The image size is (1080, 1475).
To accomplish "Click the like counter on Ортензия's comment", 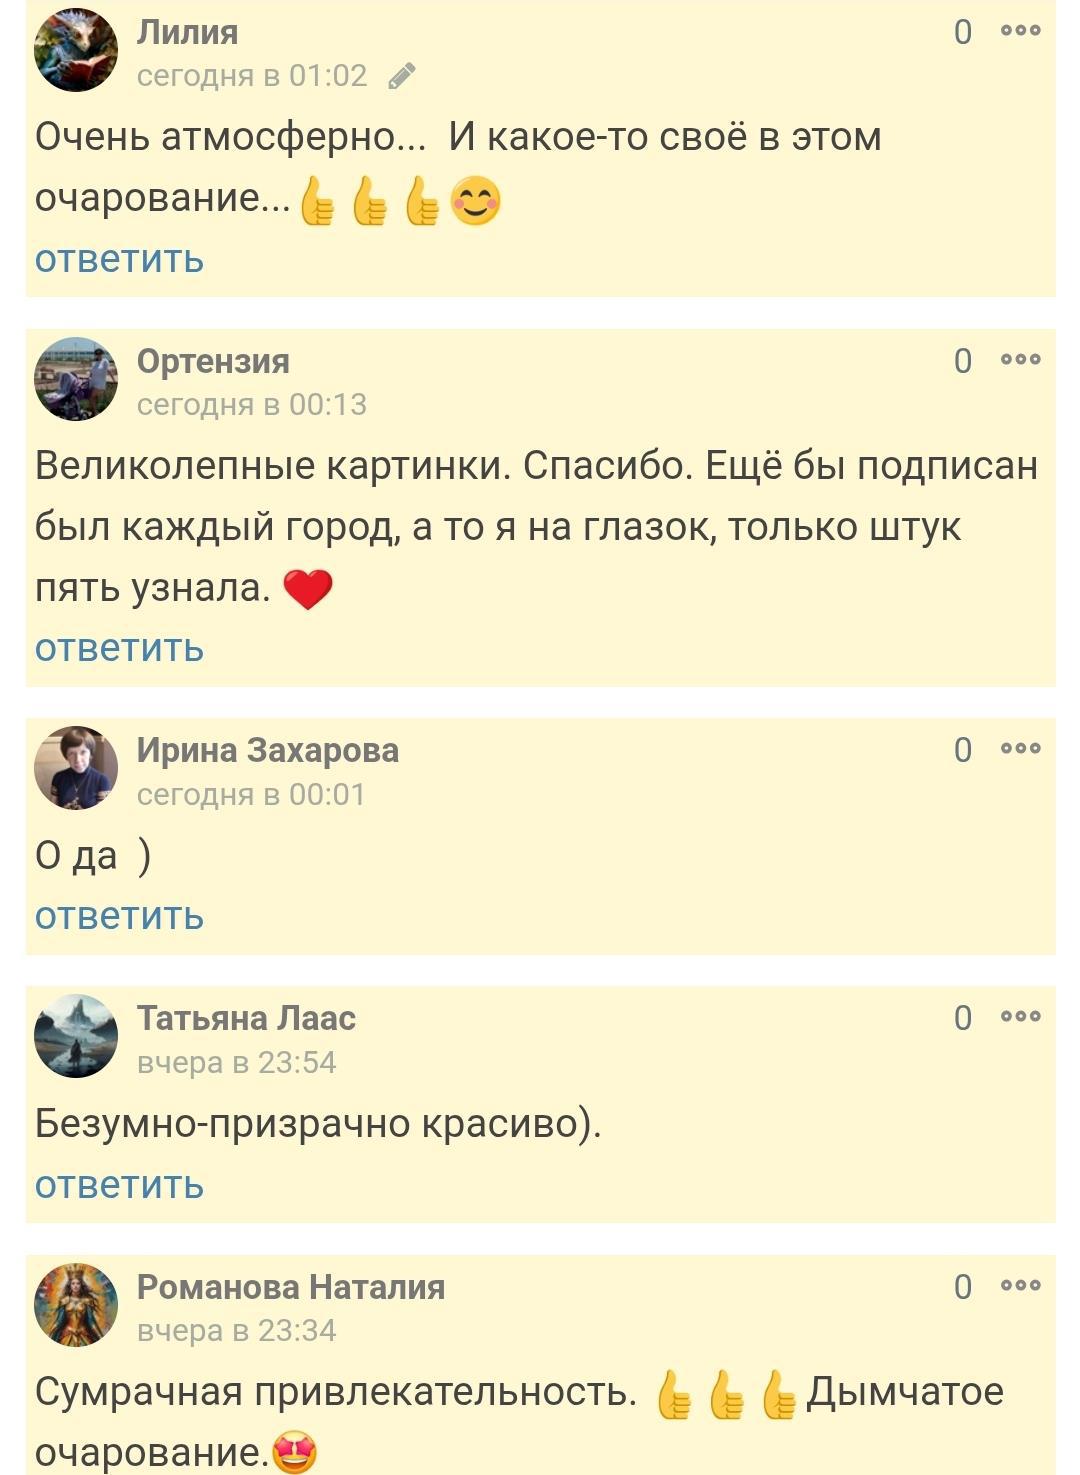I will [962, 361].
